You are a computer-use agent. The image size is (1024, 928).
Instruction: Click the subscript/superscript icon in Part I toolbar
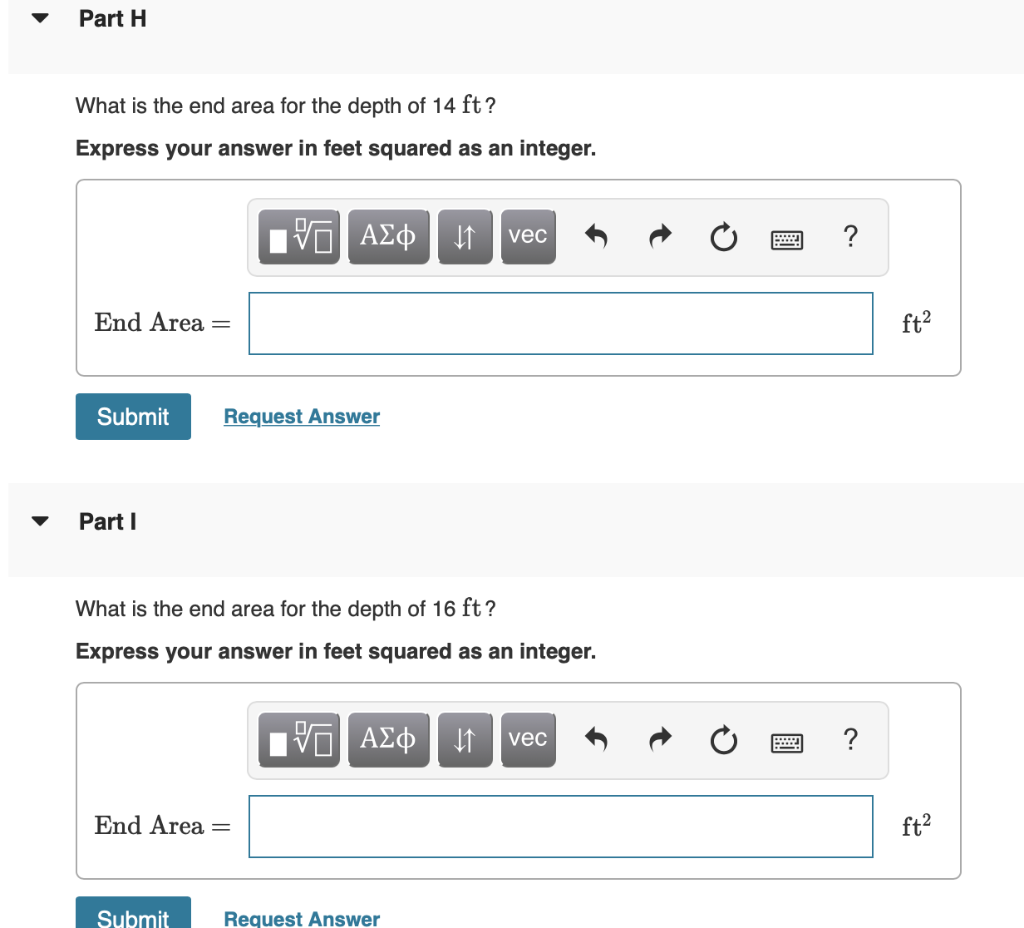465,740
